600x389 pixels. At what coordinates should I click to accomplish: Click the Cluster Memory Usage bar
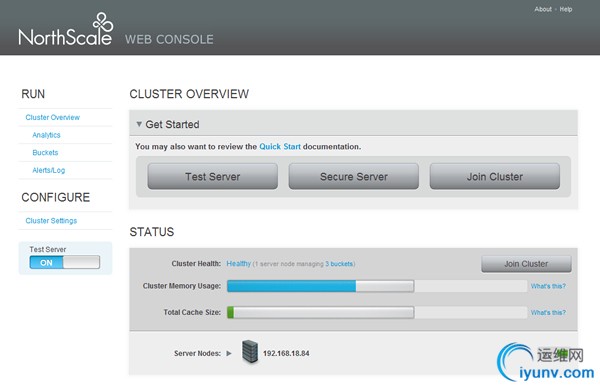[320, 286]
